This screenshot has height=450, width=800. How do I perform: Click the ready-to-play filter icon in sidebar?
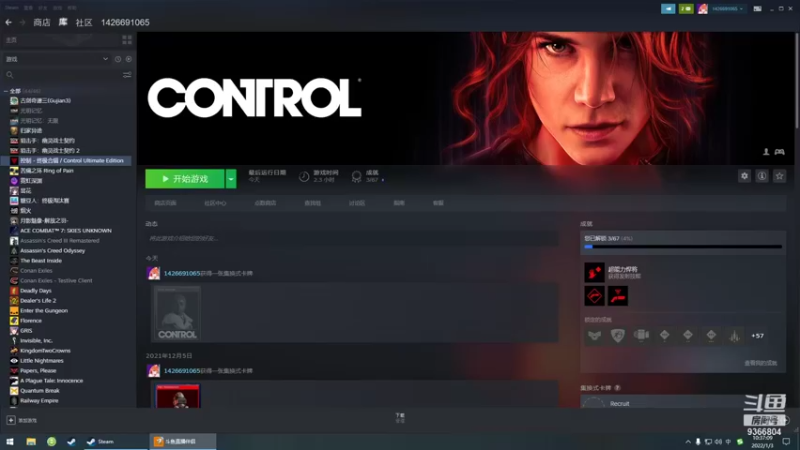click(129, 59)
